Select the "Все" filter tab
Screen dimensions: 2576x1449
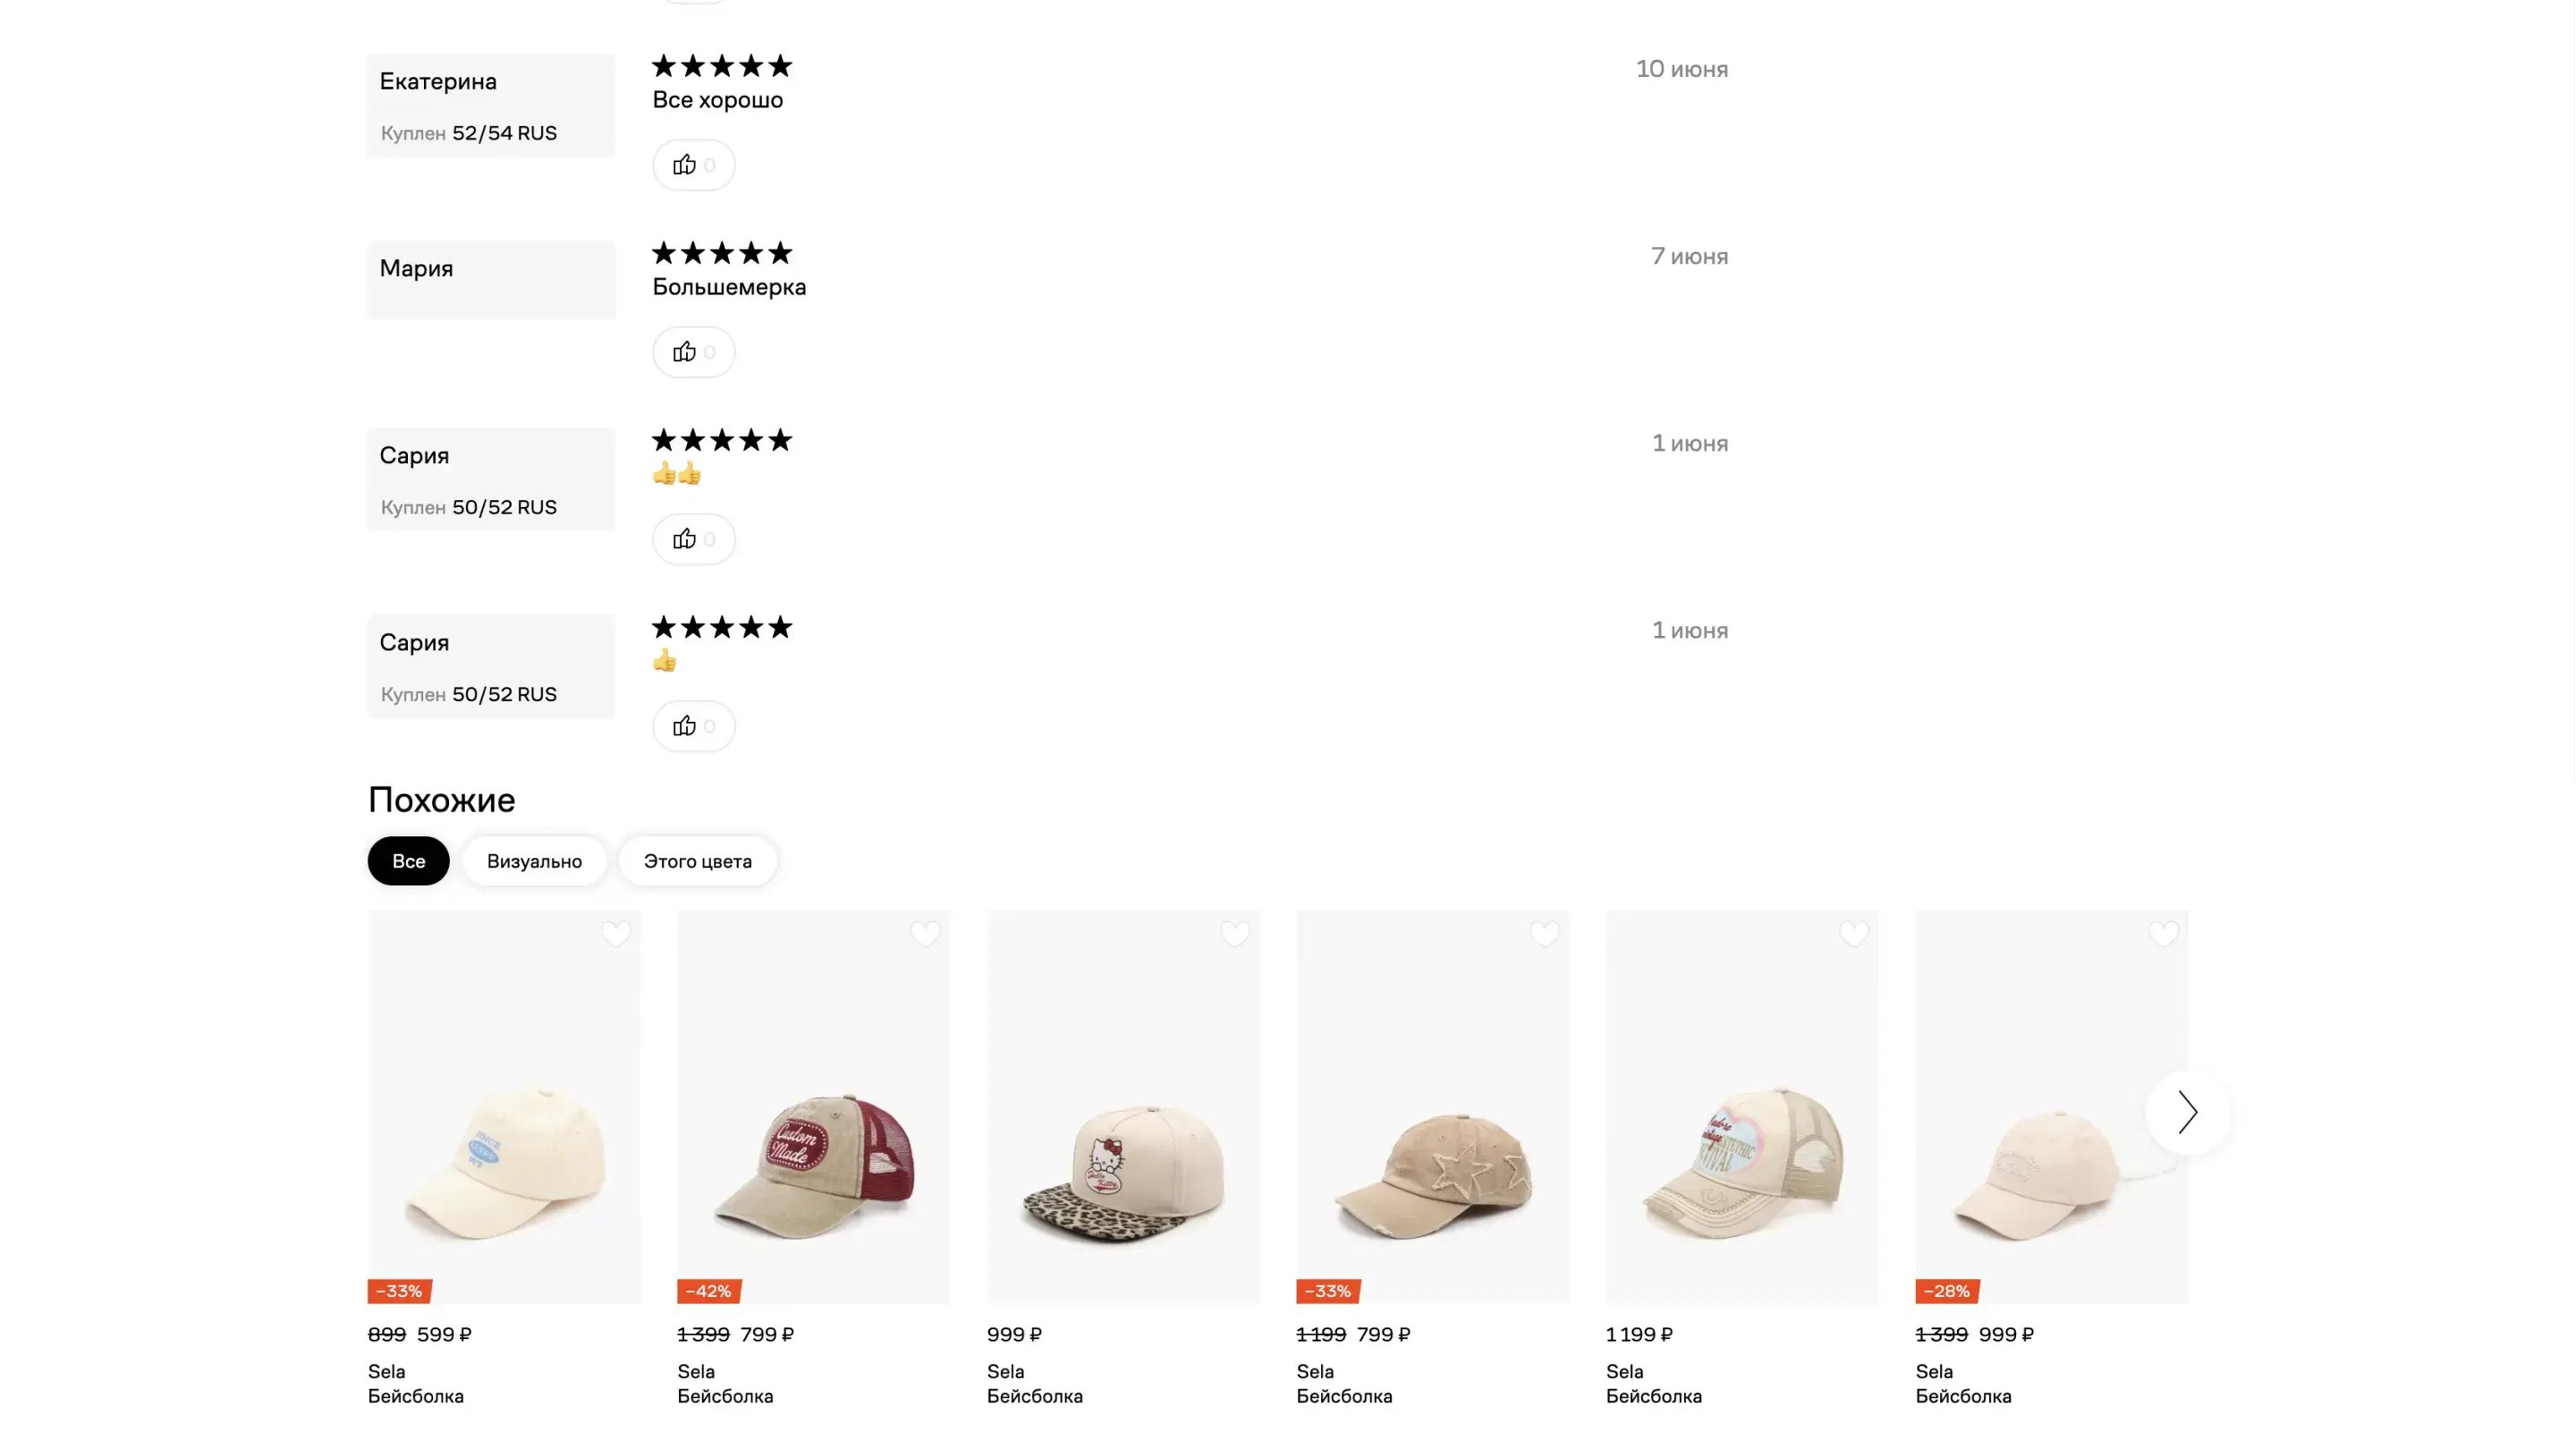[x=408, y=861]
